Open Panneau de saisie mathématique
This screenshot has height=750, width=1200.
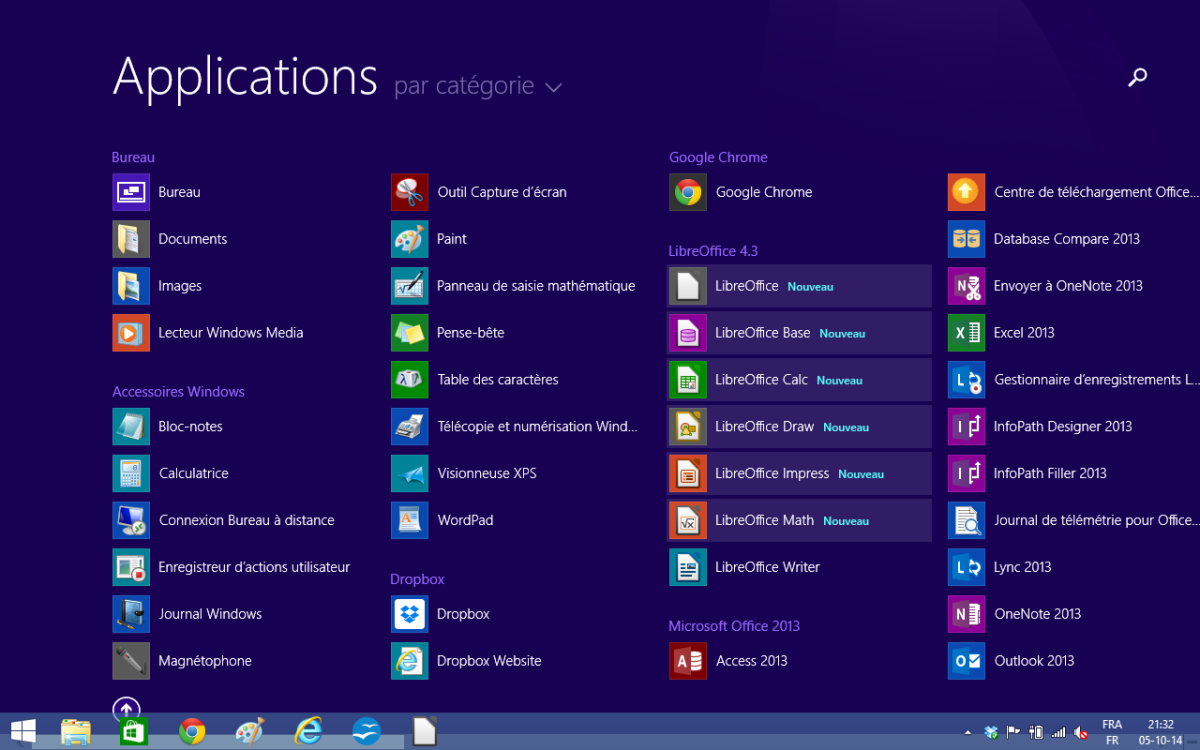(x=513, y=286)
